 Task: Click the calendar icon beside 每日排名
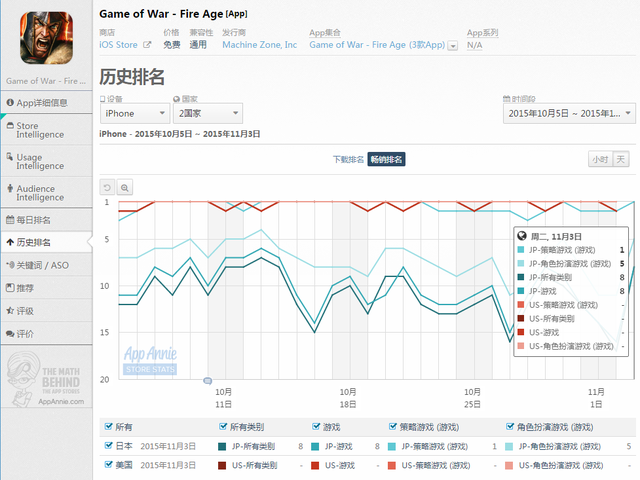coord(10,220)
